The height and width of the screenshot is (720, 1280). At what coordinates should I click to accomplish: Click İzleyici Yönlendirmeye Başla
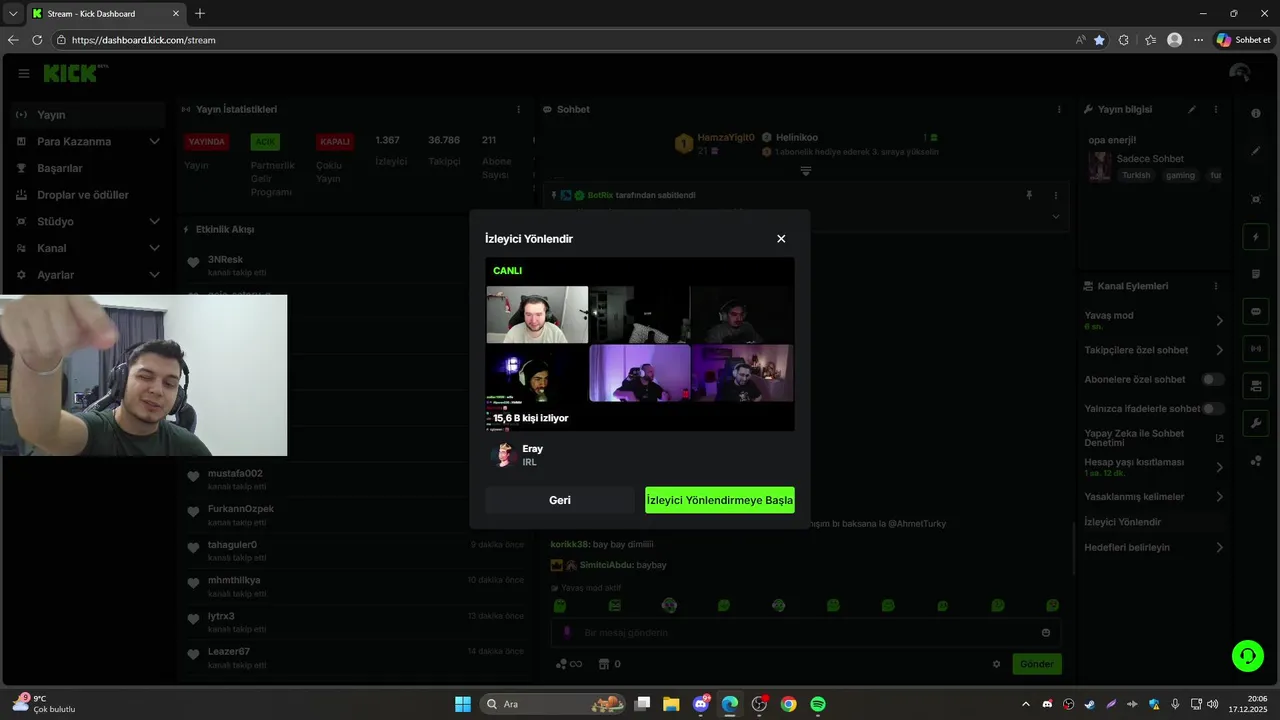click(720, 500)
